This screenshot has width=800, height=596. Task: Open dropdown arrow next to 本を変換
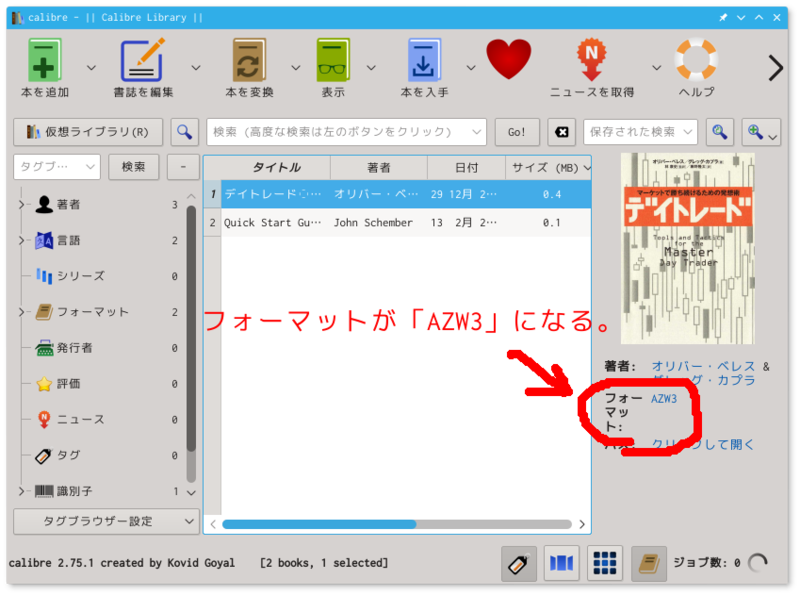295,67
